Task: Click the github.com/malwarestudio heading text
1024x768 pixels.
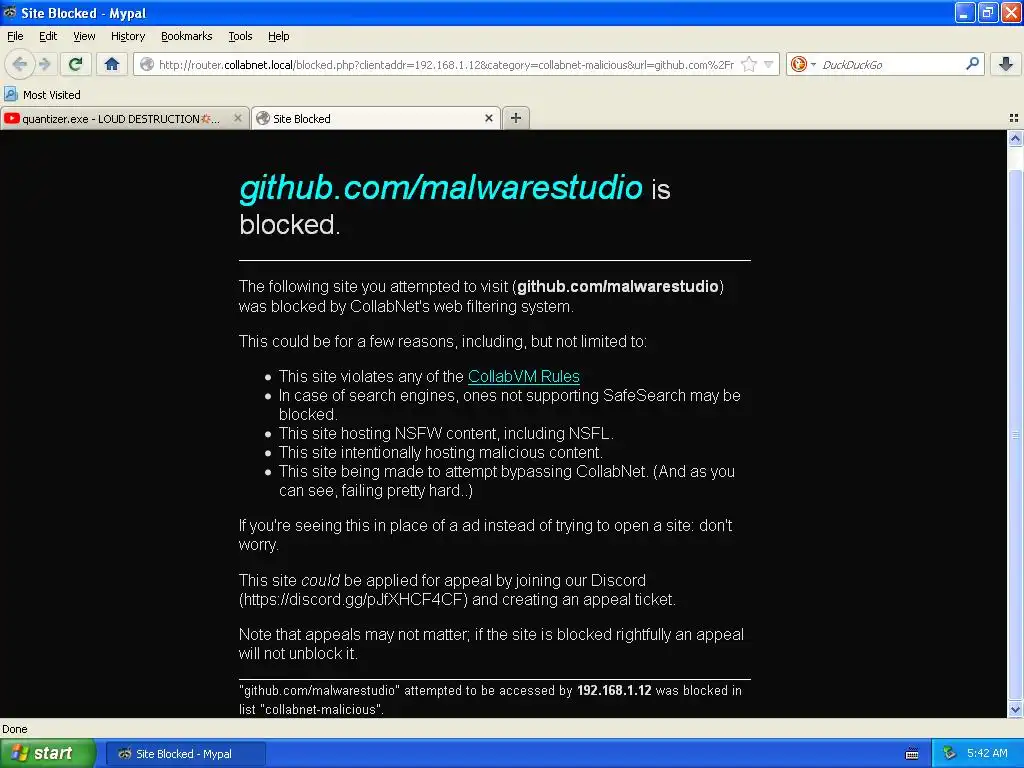Action: (441, 187)
